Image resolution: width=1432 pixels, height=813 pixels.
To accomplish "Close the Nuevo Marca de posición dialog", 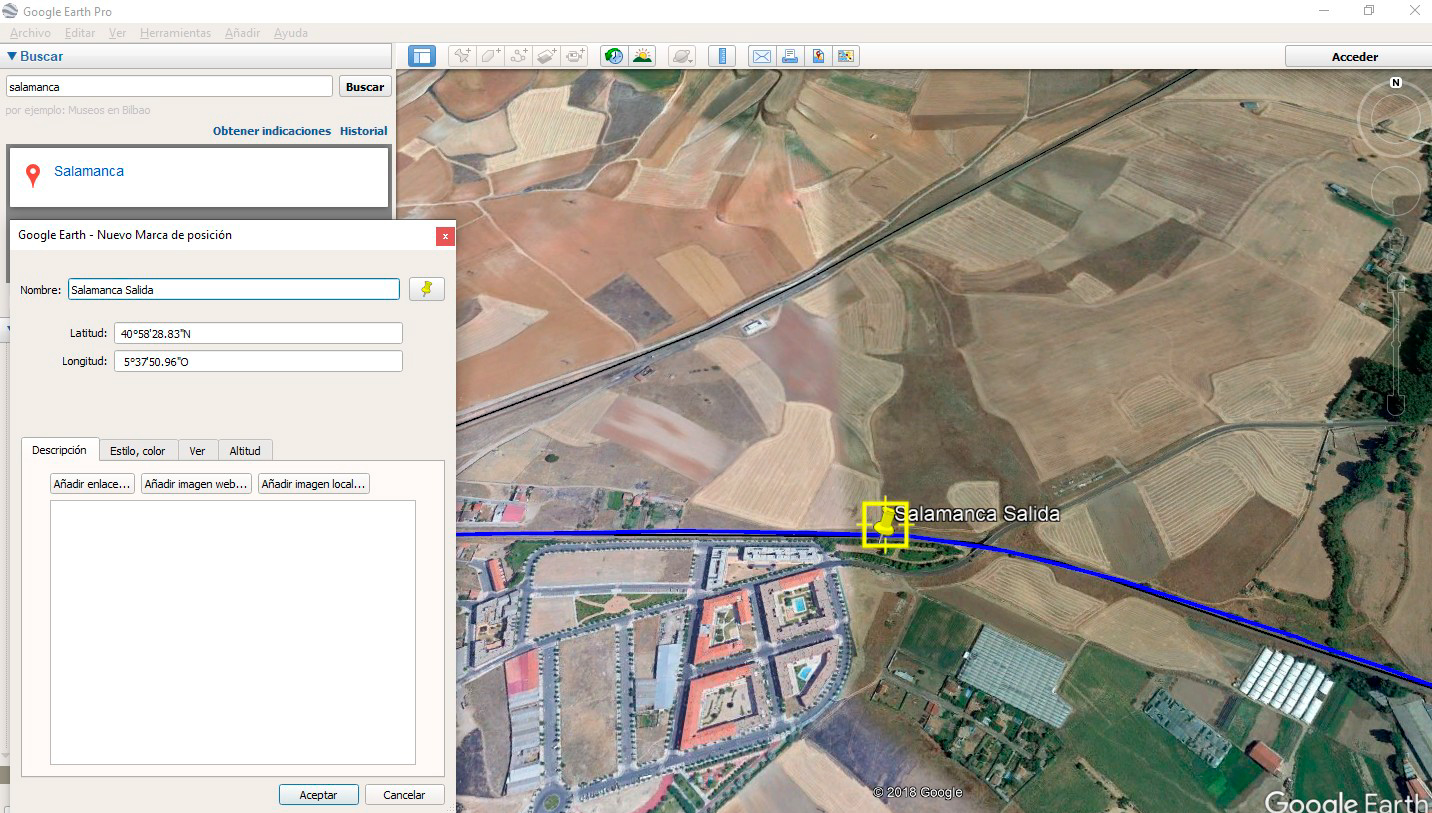I will pyautogui.click(x=445, y=236).
